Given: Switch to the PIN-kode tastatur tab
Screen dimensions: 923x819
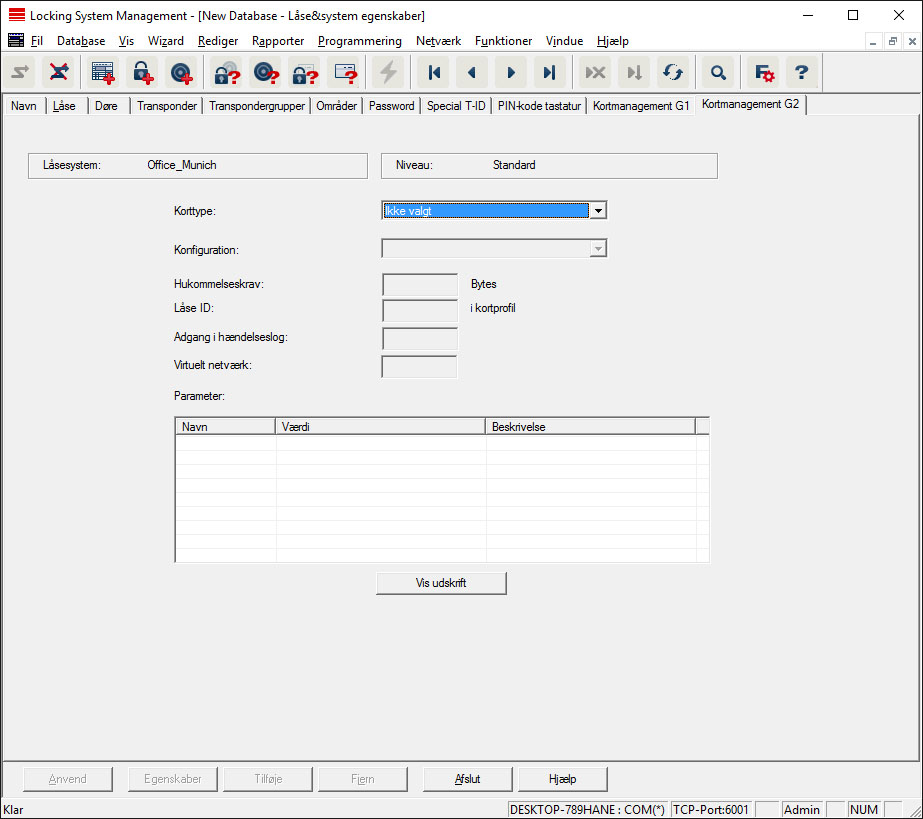Looking at the screenshot, I should pos(539,106).
